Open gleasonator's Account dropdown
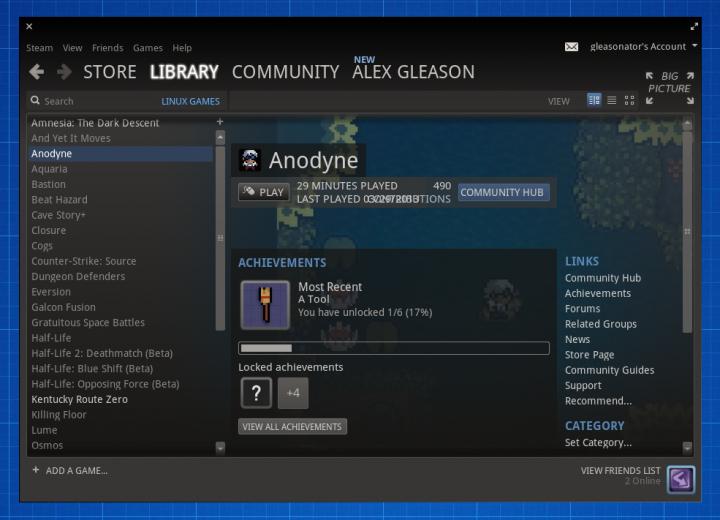The image size is (720, 520). coord(643,46)
